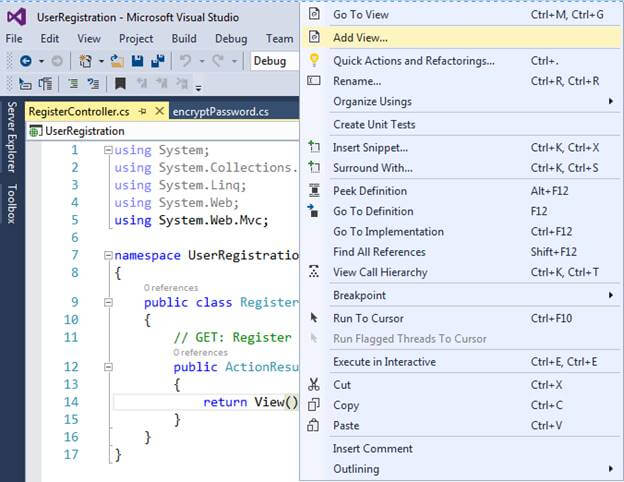Click the Save disk icon

tap(138, 61)
